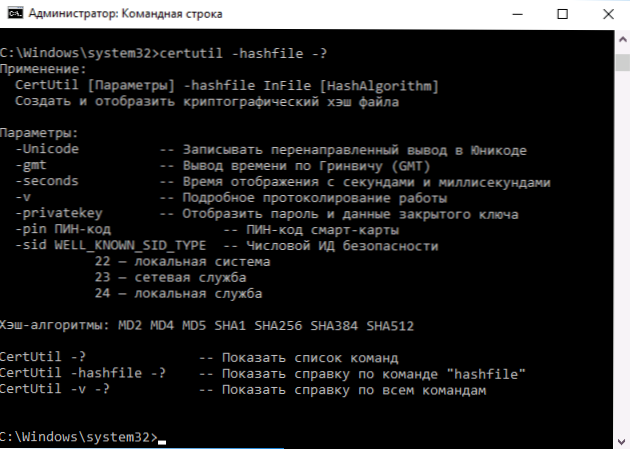Minimize the Command Prompt window
This screenshot has height=449, width=630.
pyautogui.click(x=518, y=14)
